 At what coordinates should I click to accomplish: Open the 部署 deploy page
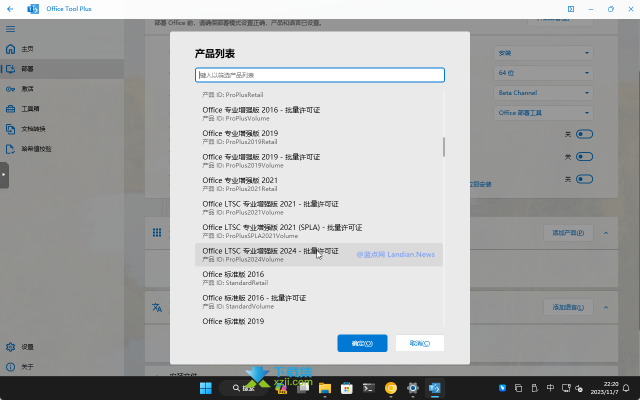pos(62,69)
